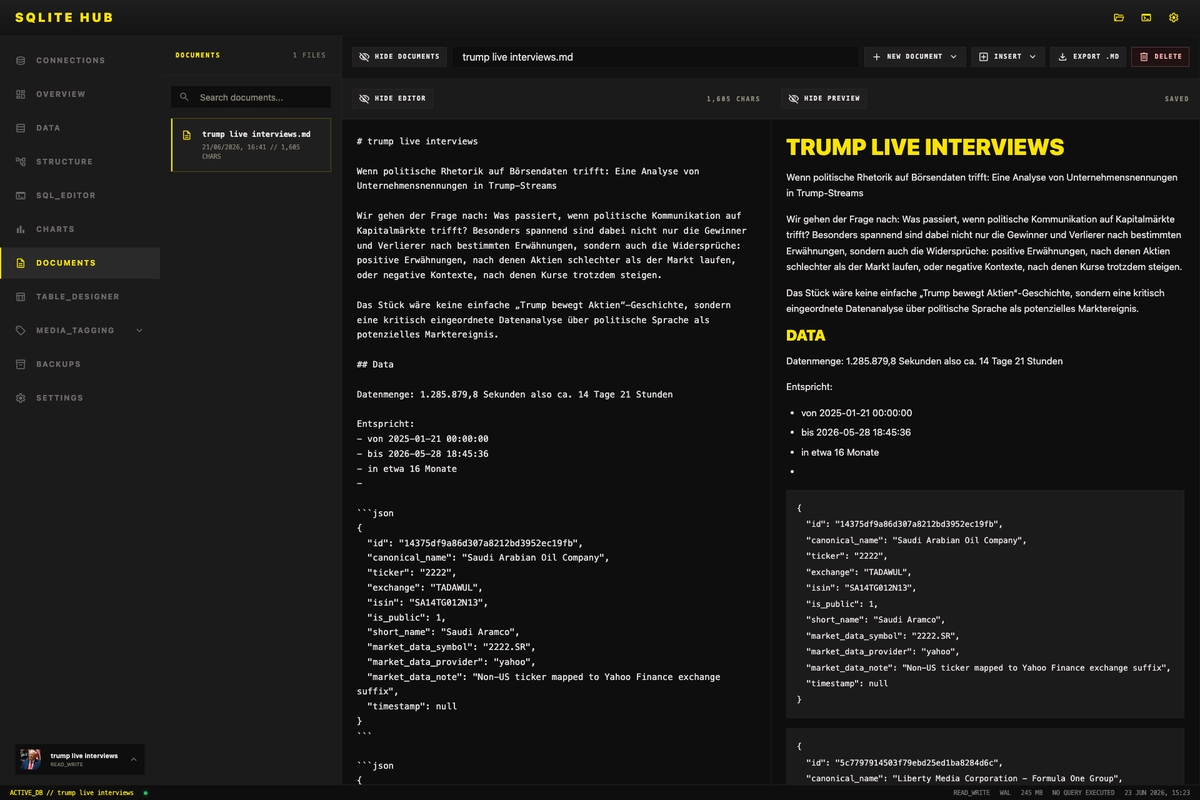Click the download icon on Export .MD
This screenshot has width=1200, height=800.
click(x=1063, y=57)
